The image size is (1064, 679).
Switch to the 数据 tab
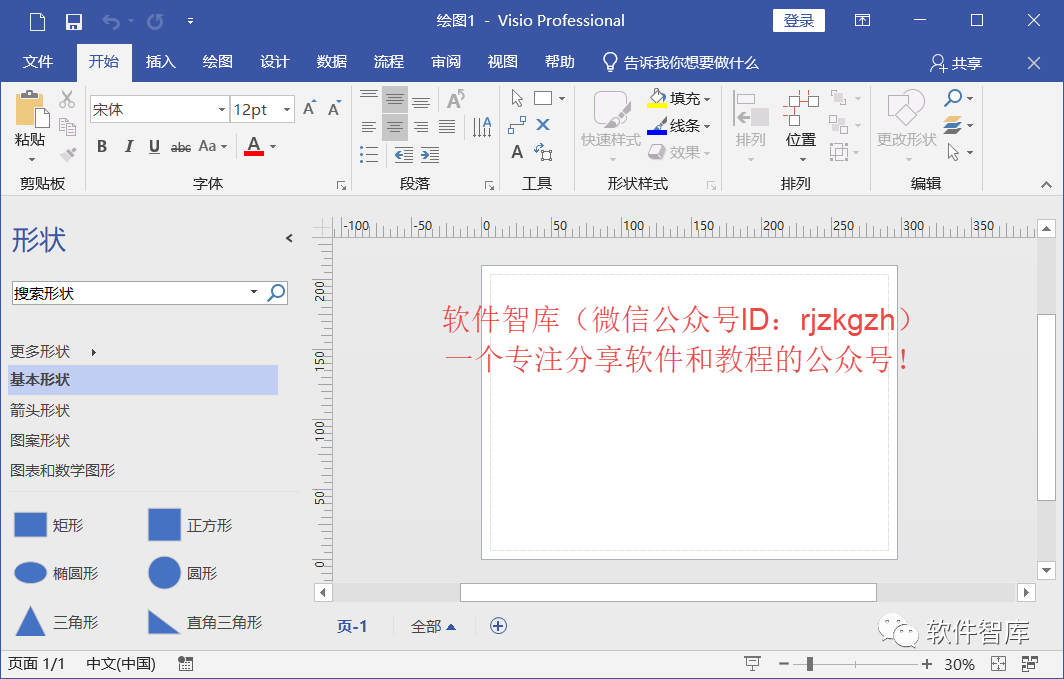pyautogui.click(x=332, y=62)
